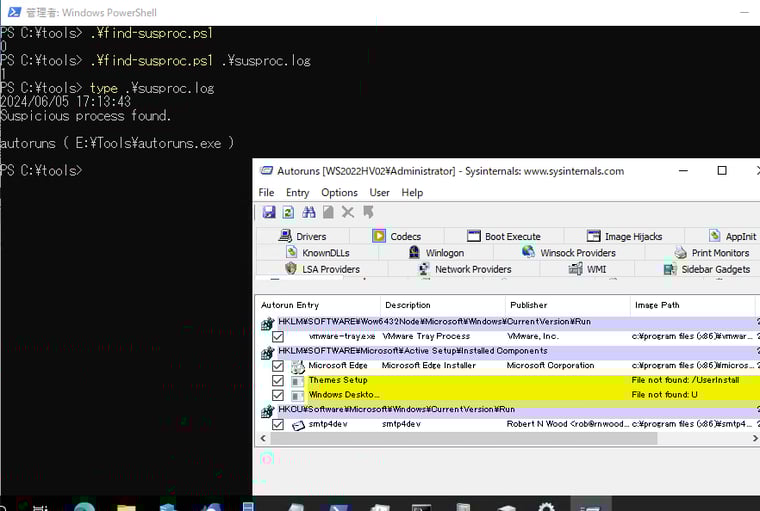Viewport: 760px width, 511px height.
Task: Open the File Explorer folder in taskbar
Action: [126, 507]
